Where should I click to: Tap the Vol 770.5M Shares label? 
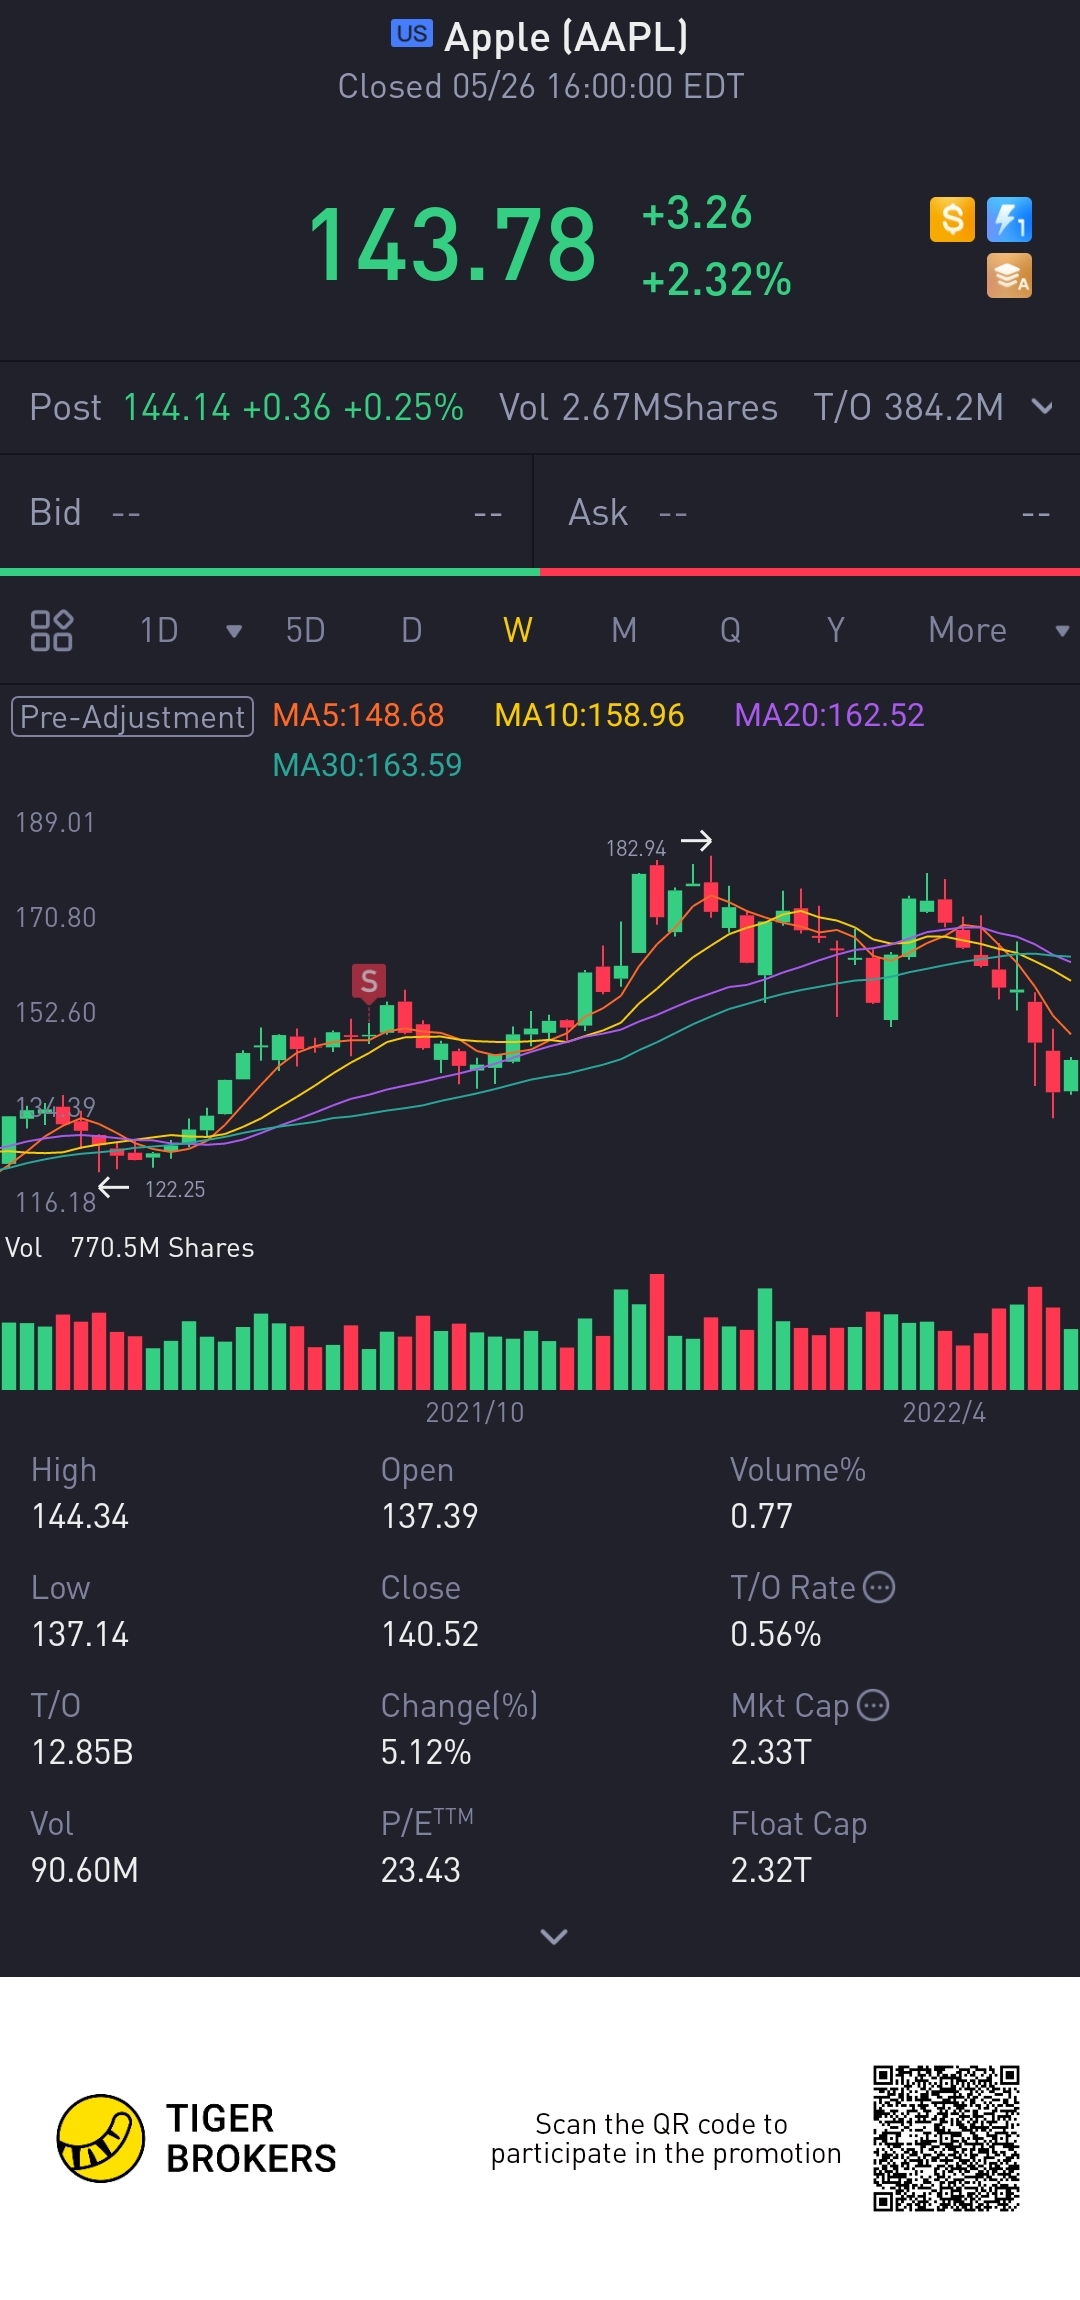tap(130, 1248)
